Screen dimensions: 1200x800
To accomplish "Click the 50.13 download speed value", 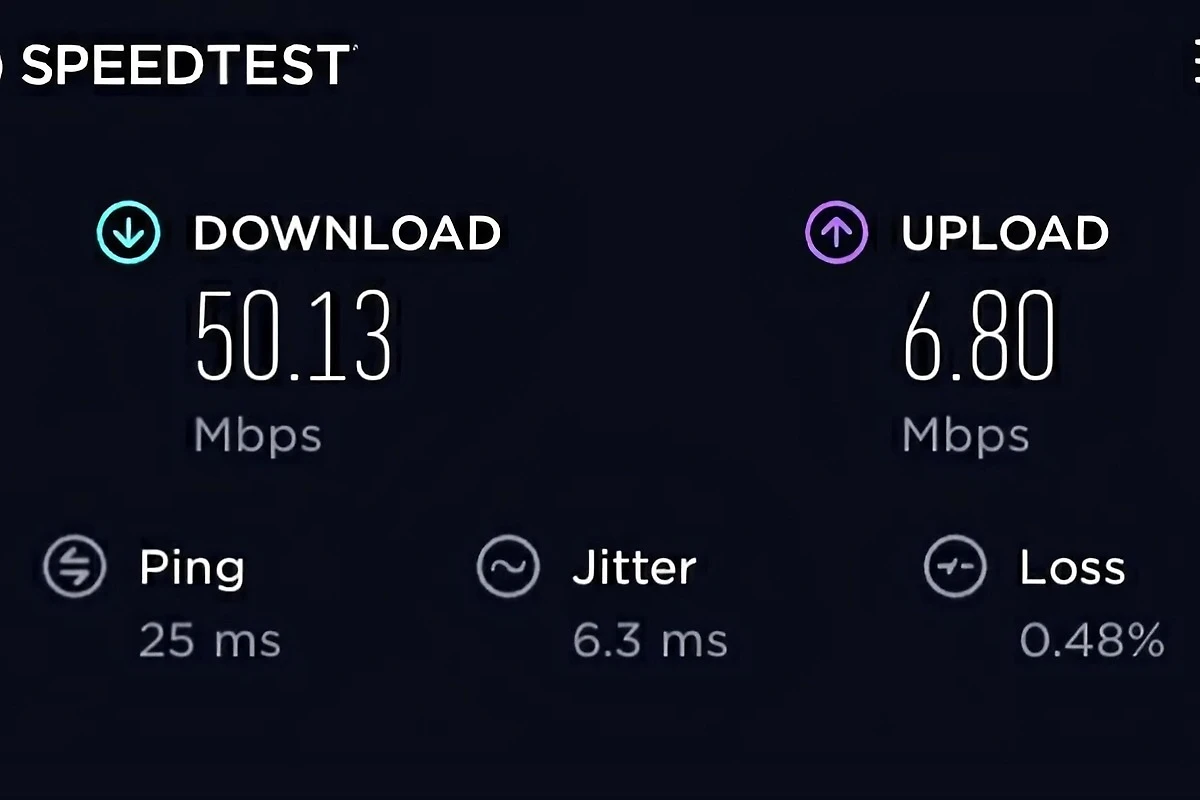I will pyautogui.click(x=293, y=335).
